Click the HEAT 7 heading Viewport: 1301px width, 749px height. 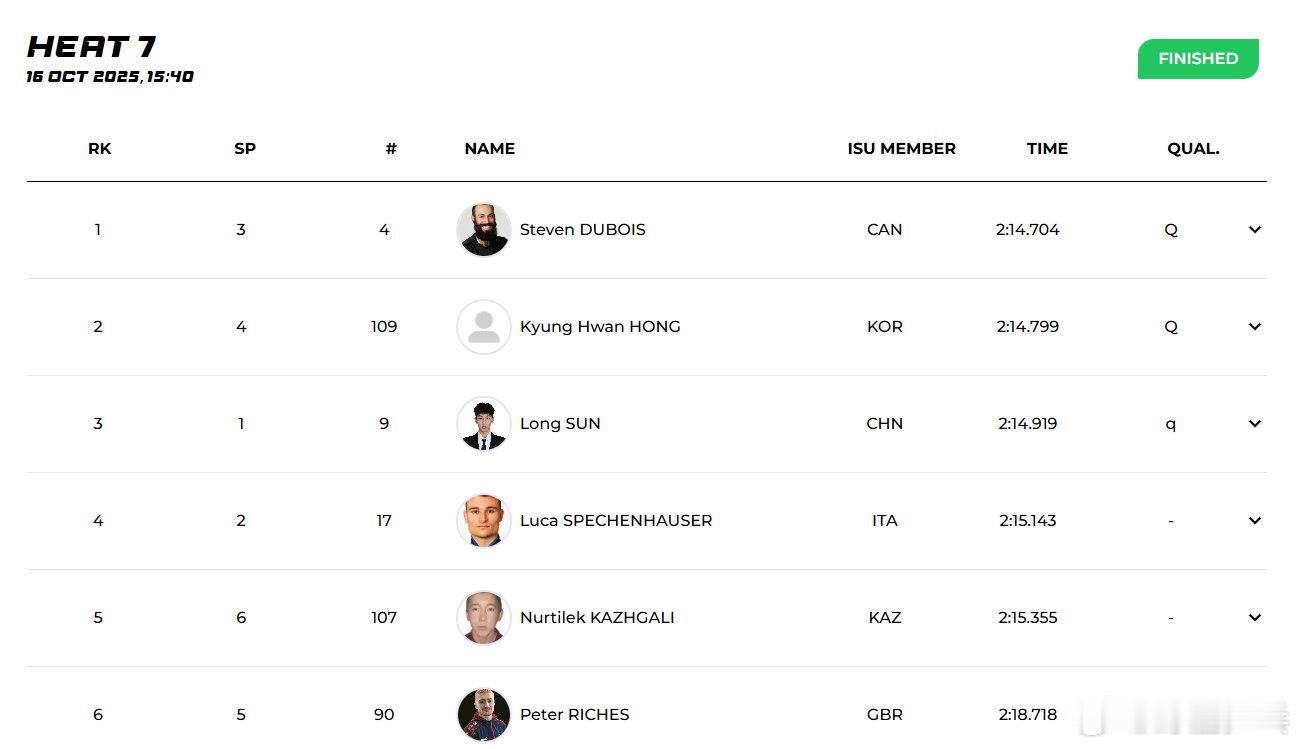point(92,47)
